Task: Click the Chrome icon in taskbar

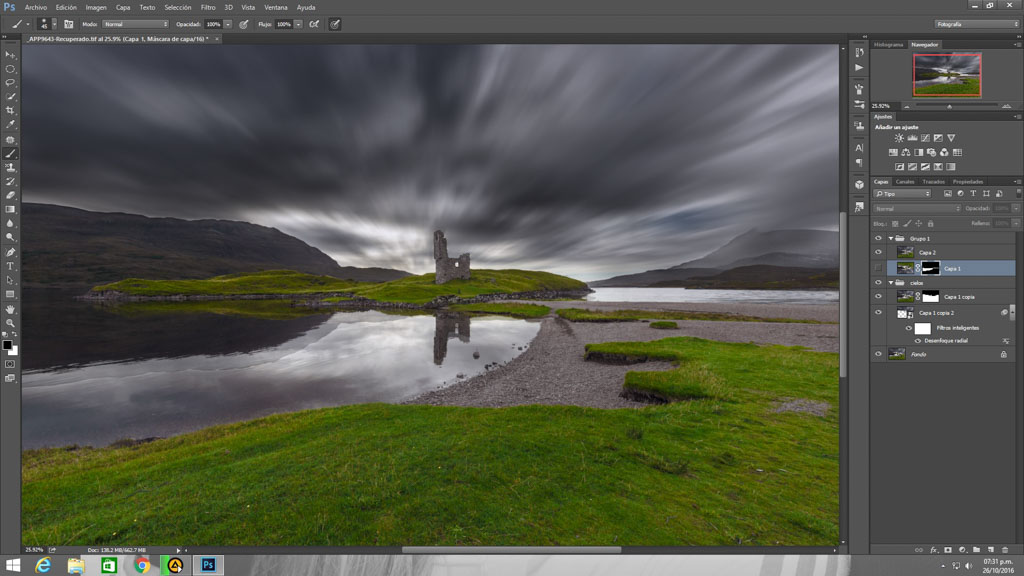Action: pos(142,565)
